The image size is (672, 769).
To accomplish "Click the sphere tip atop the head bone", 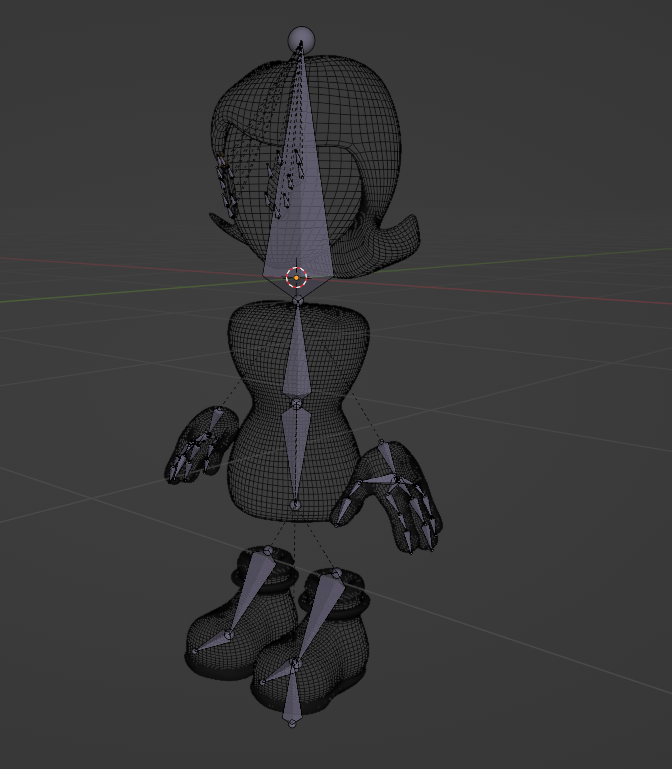I will tap(301, 39).
